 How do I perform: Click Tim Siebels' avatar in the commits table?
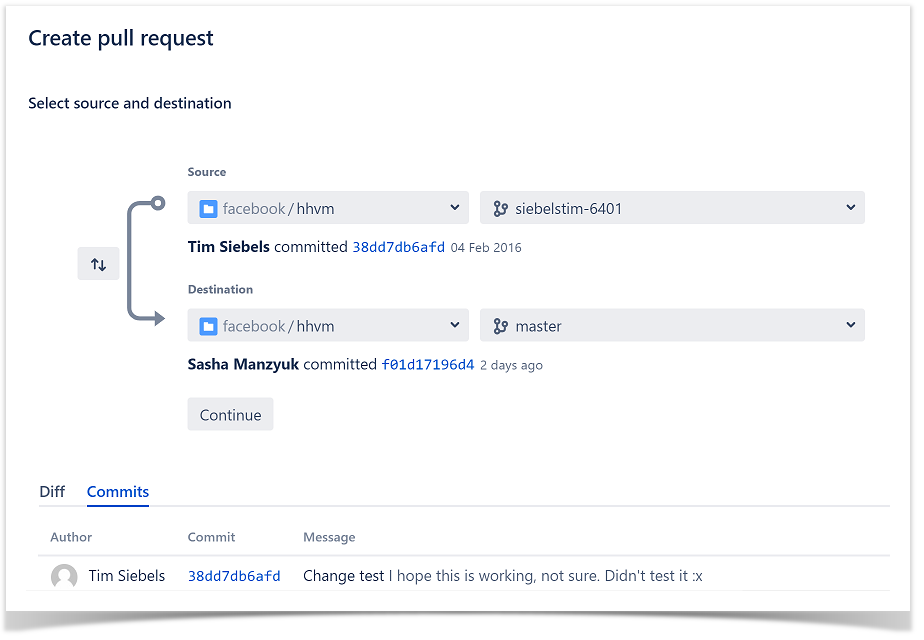[x=64, y=576]
